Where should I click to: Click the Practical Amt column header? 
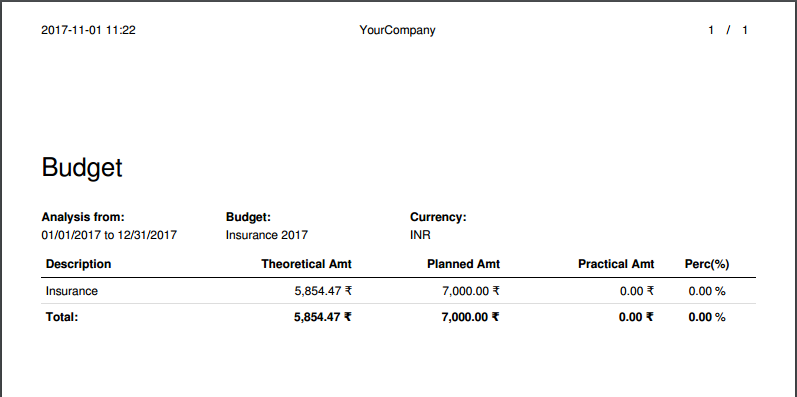pyautogui.click(x=616, y=264)
